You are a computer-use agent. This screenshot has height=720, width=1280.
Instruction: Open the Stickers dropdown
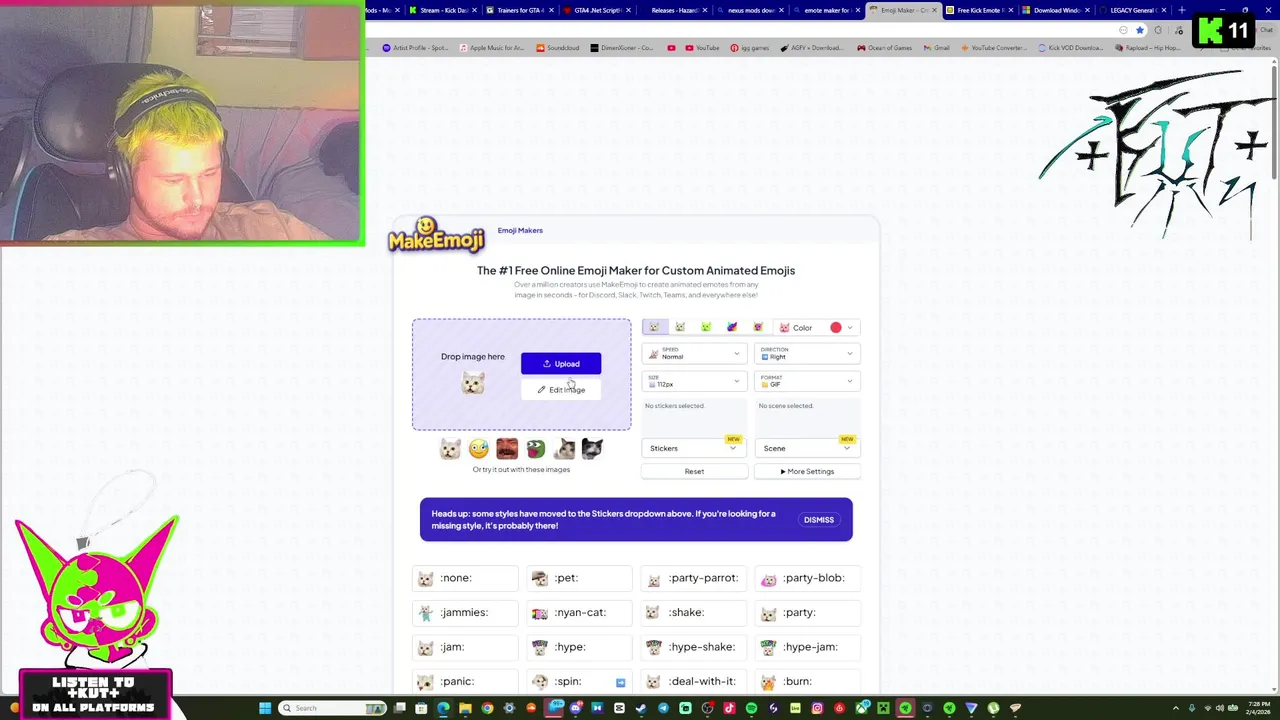click(x=694, y=448)
